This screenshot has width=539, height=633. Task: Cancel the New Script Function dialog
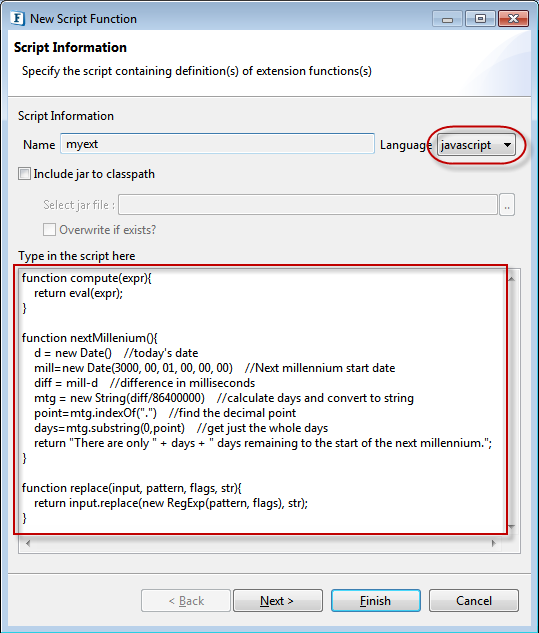pos(474,601)
